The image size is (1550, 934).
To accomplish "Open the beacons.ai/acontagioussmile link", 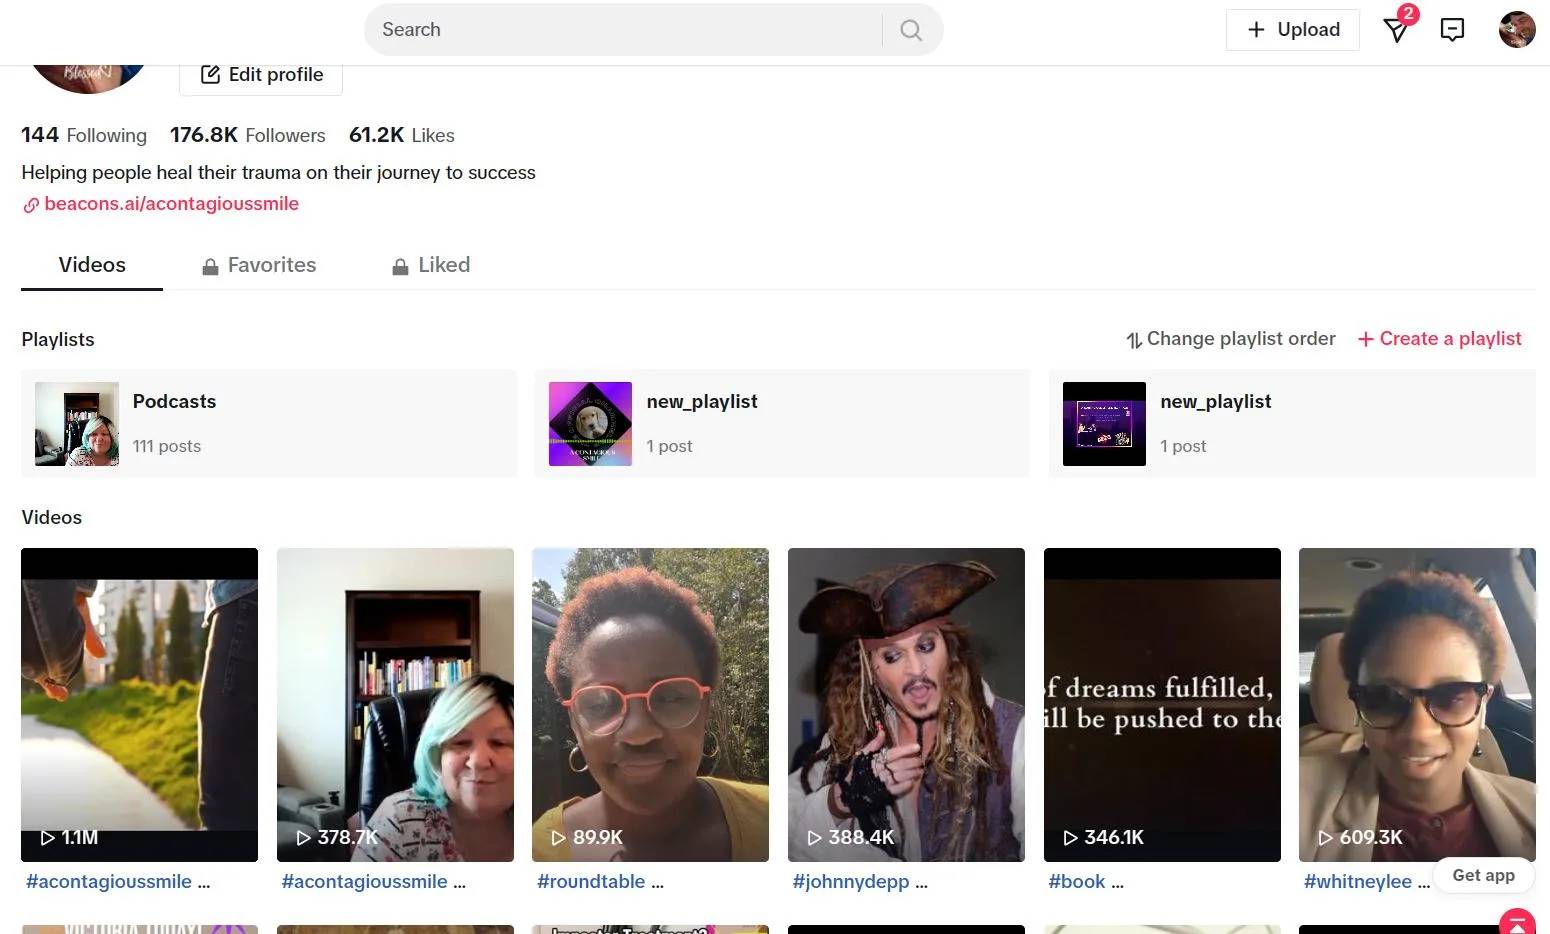I will [x=171, y=204].
